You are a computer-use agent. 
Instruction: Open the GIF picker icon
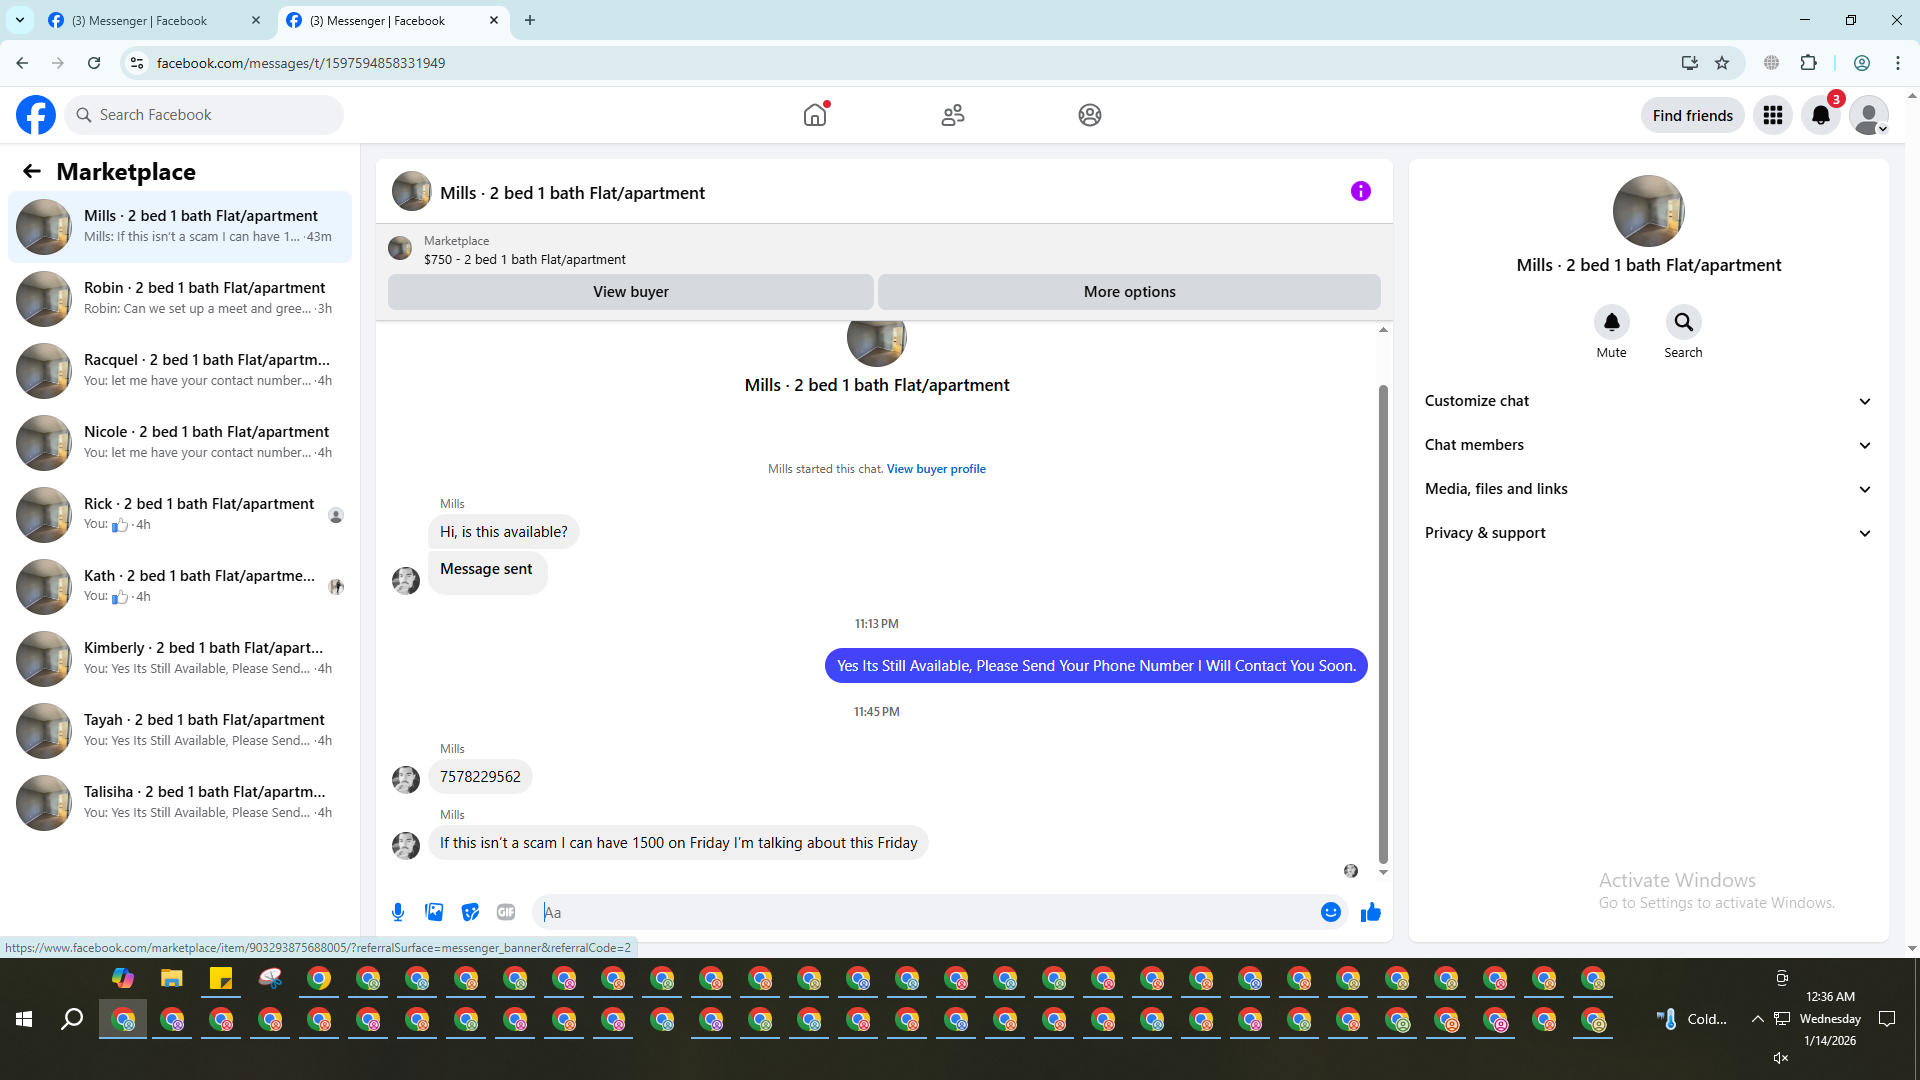[506, 912]
